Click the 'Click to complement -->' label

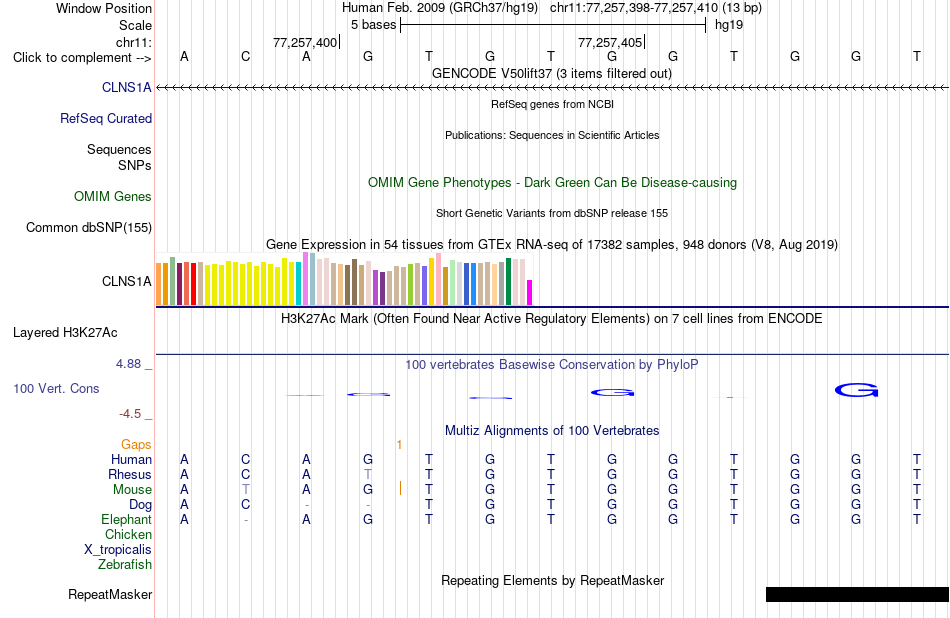pyautogui.click(x=82, y=58)
